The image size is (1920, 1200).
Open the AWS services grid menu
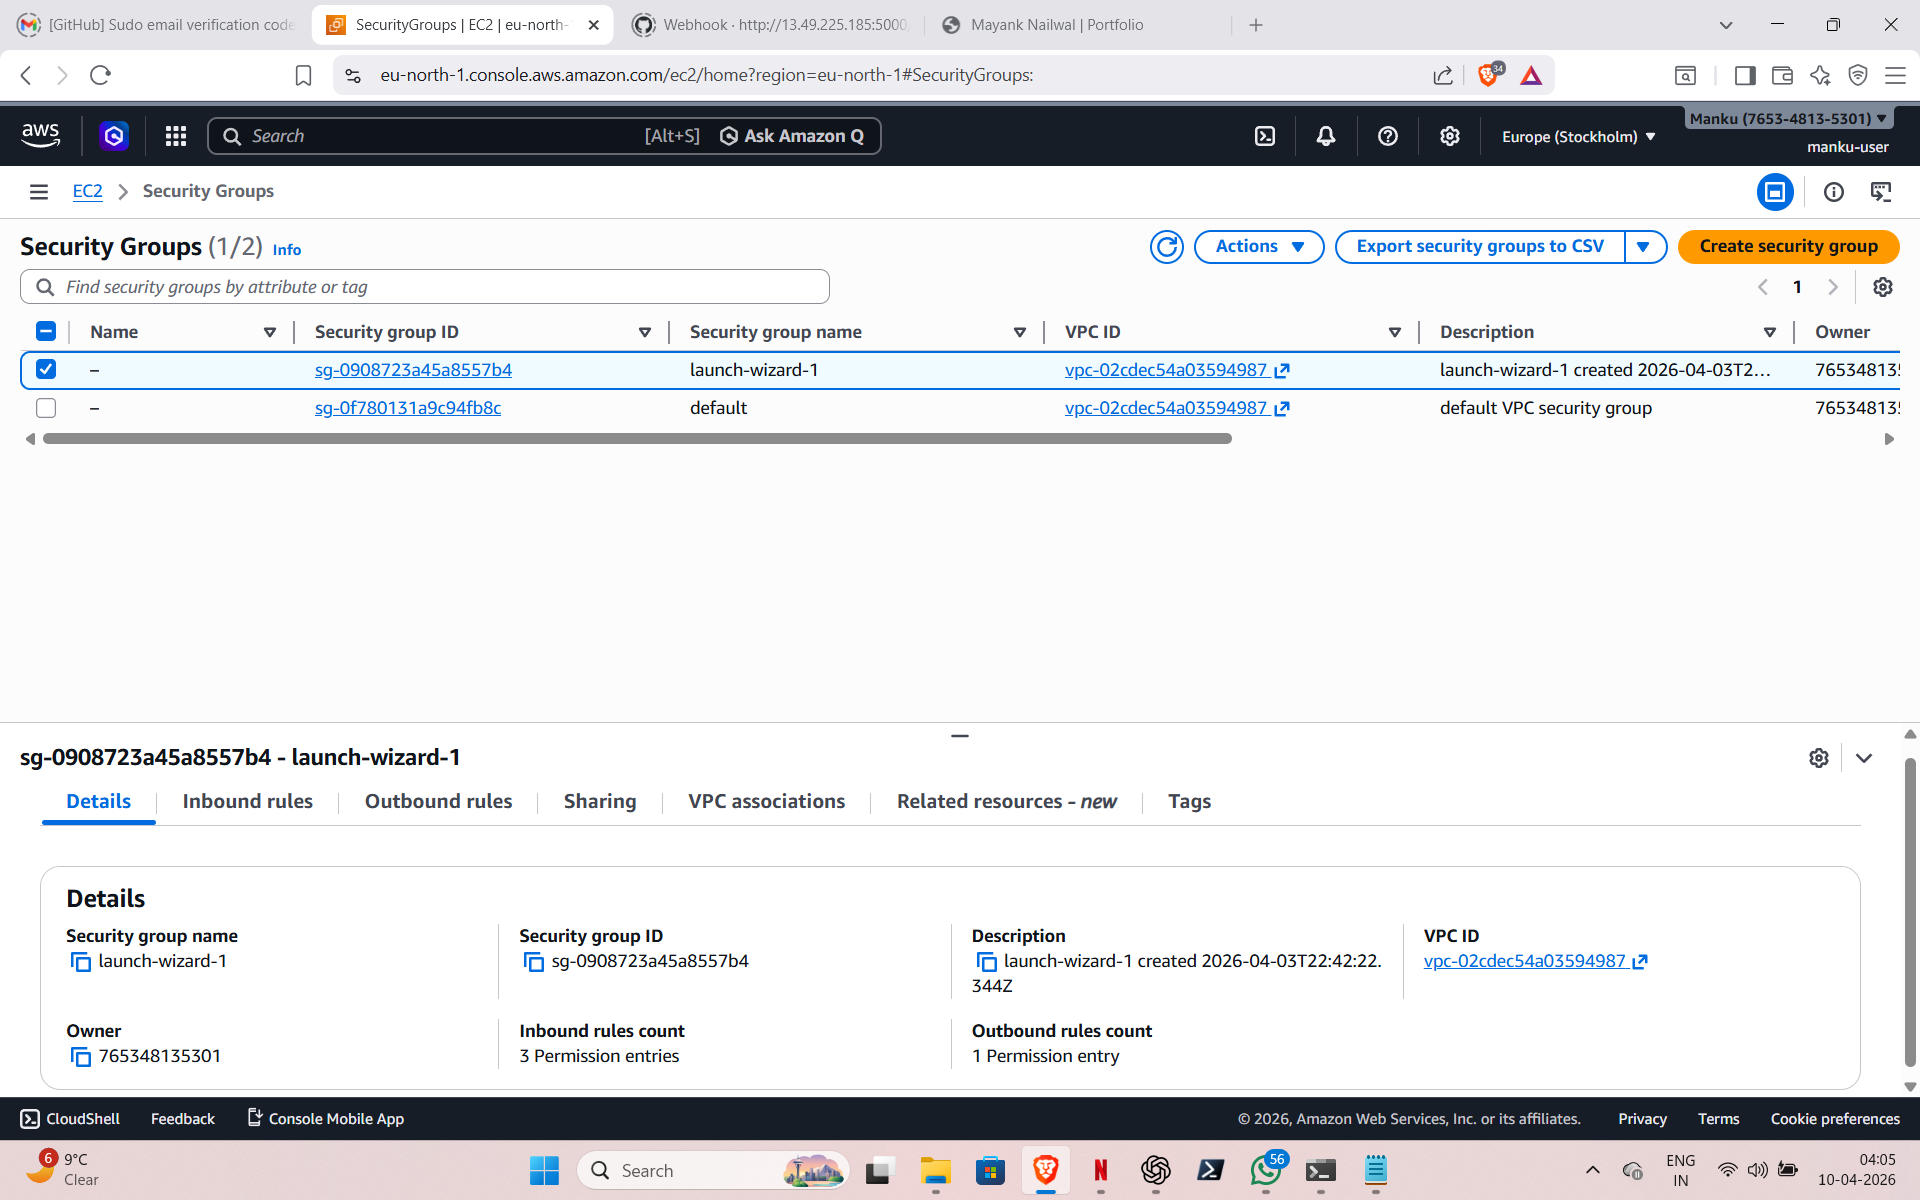click(176, 136)
